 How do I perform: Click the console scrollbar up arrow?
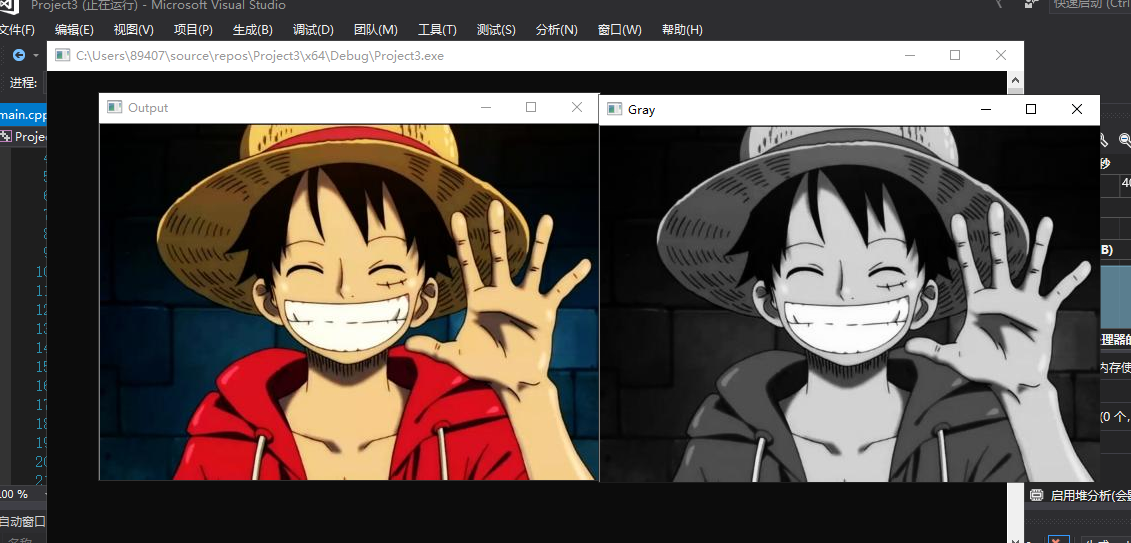tap(1016, 79)
